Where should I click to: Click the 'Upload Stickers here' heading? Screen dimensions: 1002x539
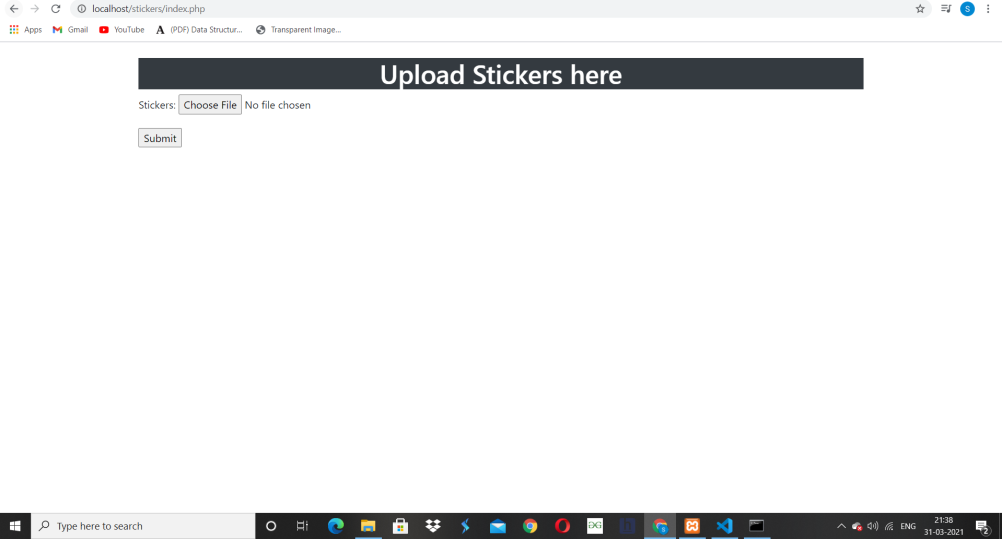500,75
